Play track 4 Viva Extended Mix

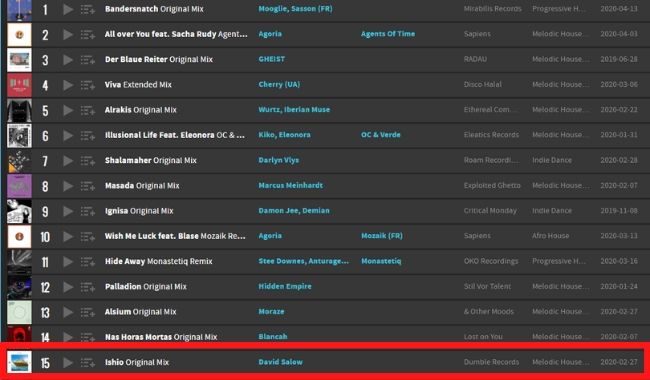click(x=68, y=85)
